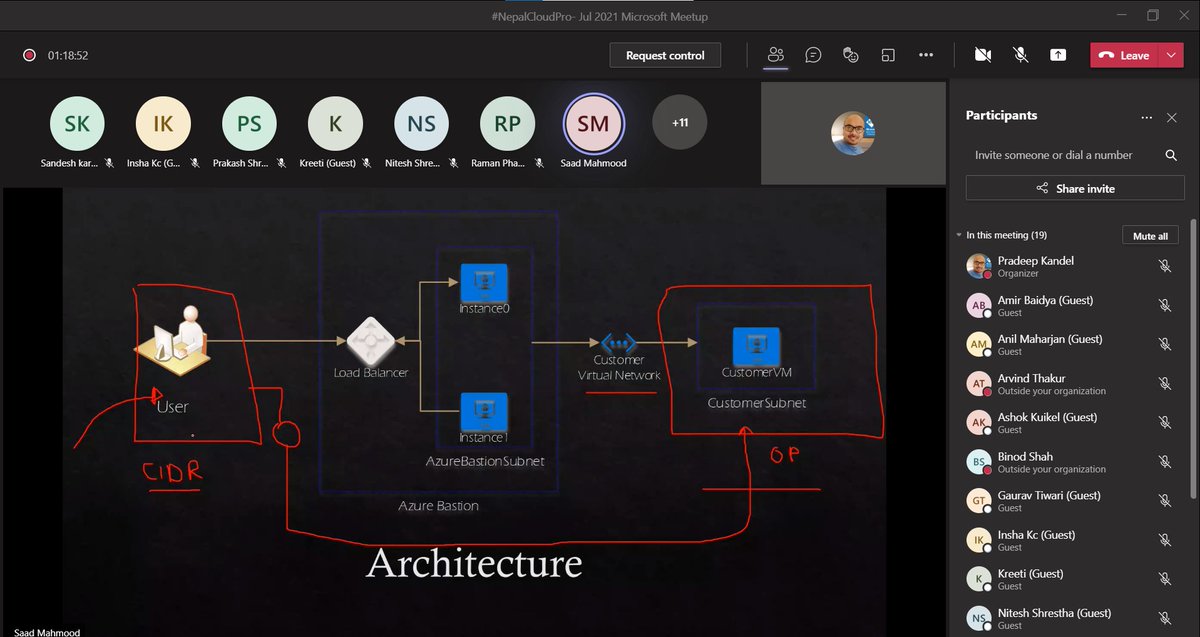Select Pradeep Kandel in participants list
This screenshot has height=637, width=1200.
(x=1070, y=266)
